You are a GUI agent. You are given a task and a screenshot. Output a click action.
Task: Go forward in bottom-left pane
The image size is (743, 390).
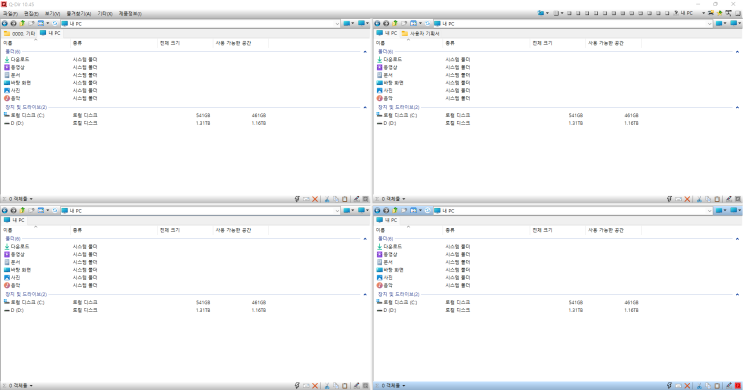[x=13, y=210]
